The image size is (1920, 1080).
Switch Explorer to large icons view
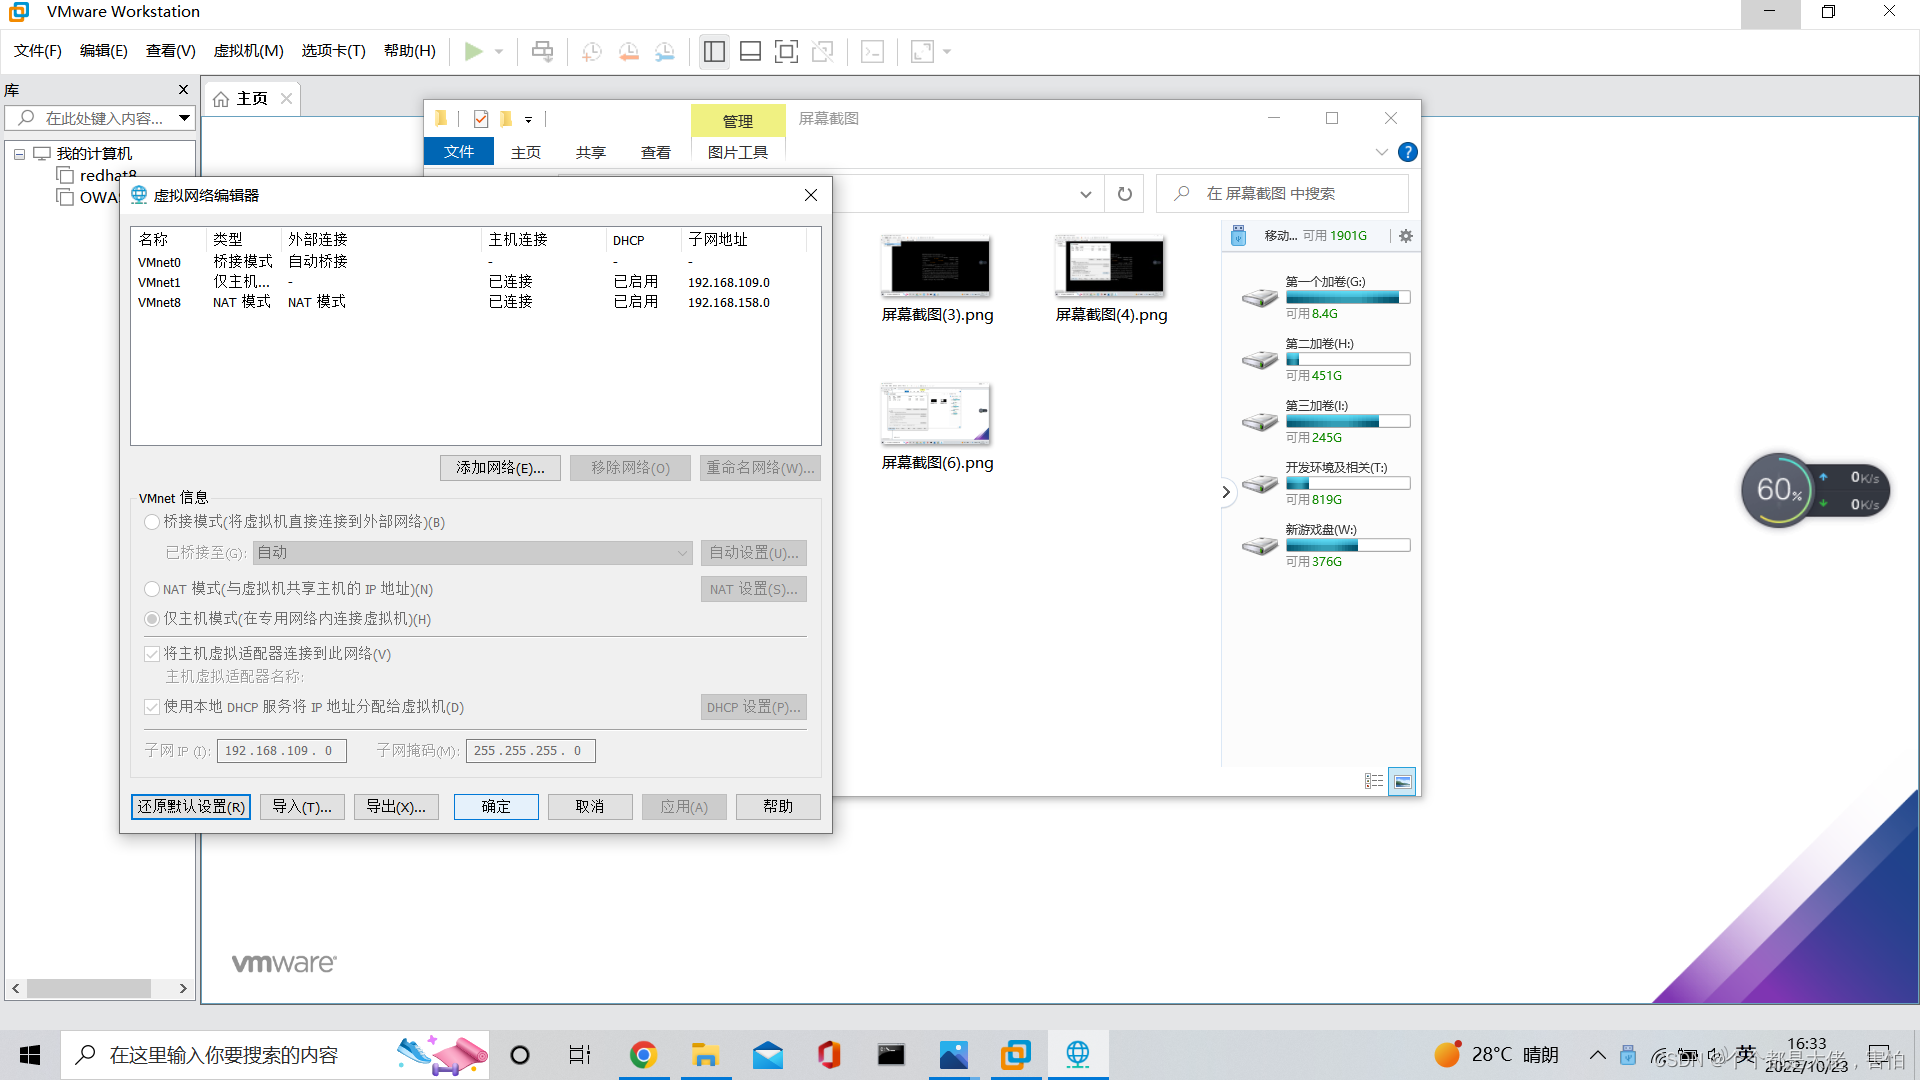1403,781
